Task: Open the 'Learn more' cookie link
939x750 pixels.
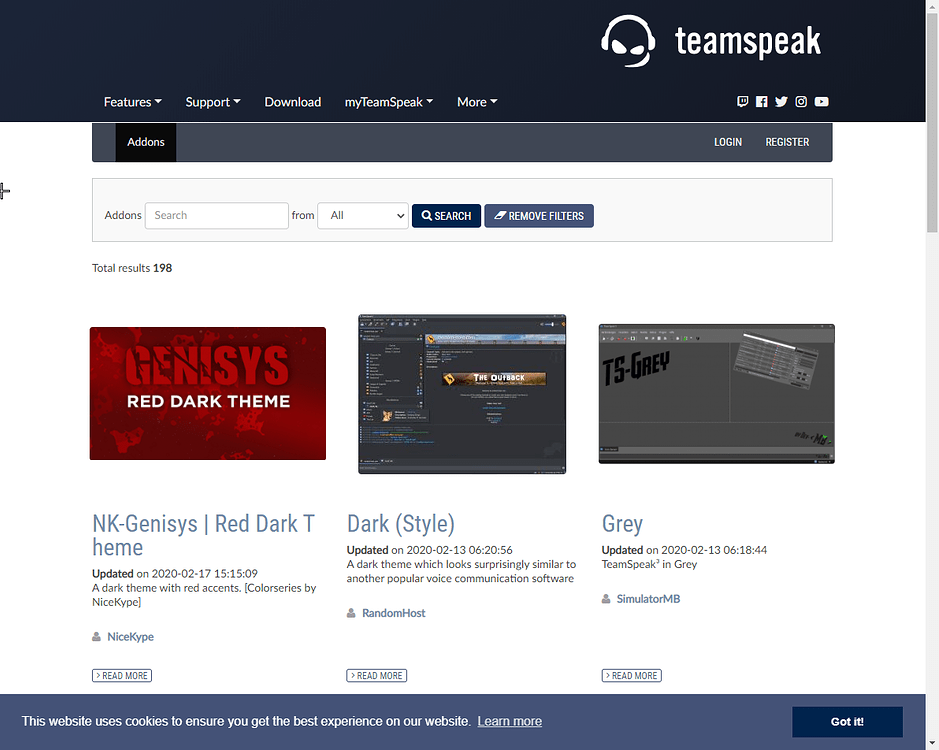Action: 509,721
